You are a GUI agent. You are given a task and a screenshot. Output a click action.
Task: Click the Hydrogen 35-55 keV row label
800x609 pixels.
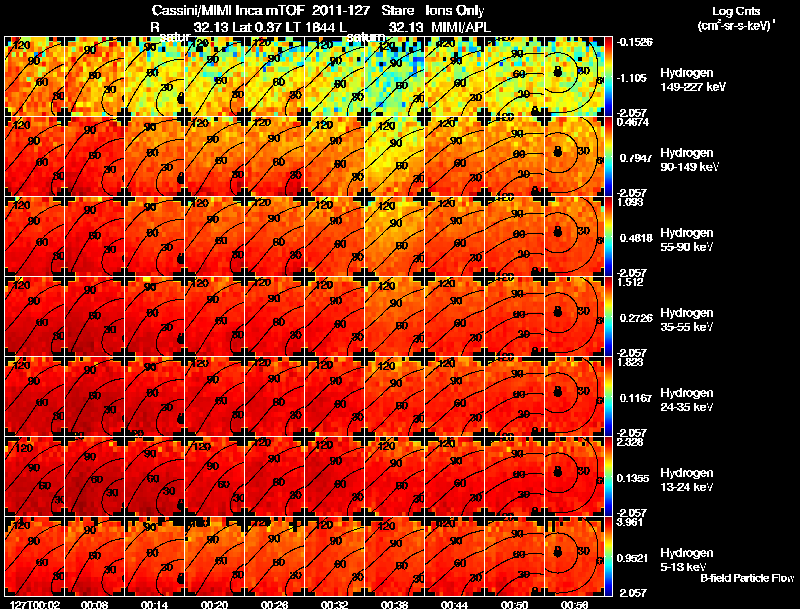pyautogui.click(x=687, y=320)
